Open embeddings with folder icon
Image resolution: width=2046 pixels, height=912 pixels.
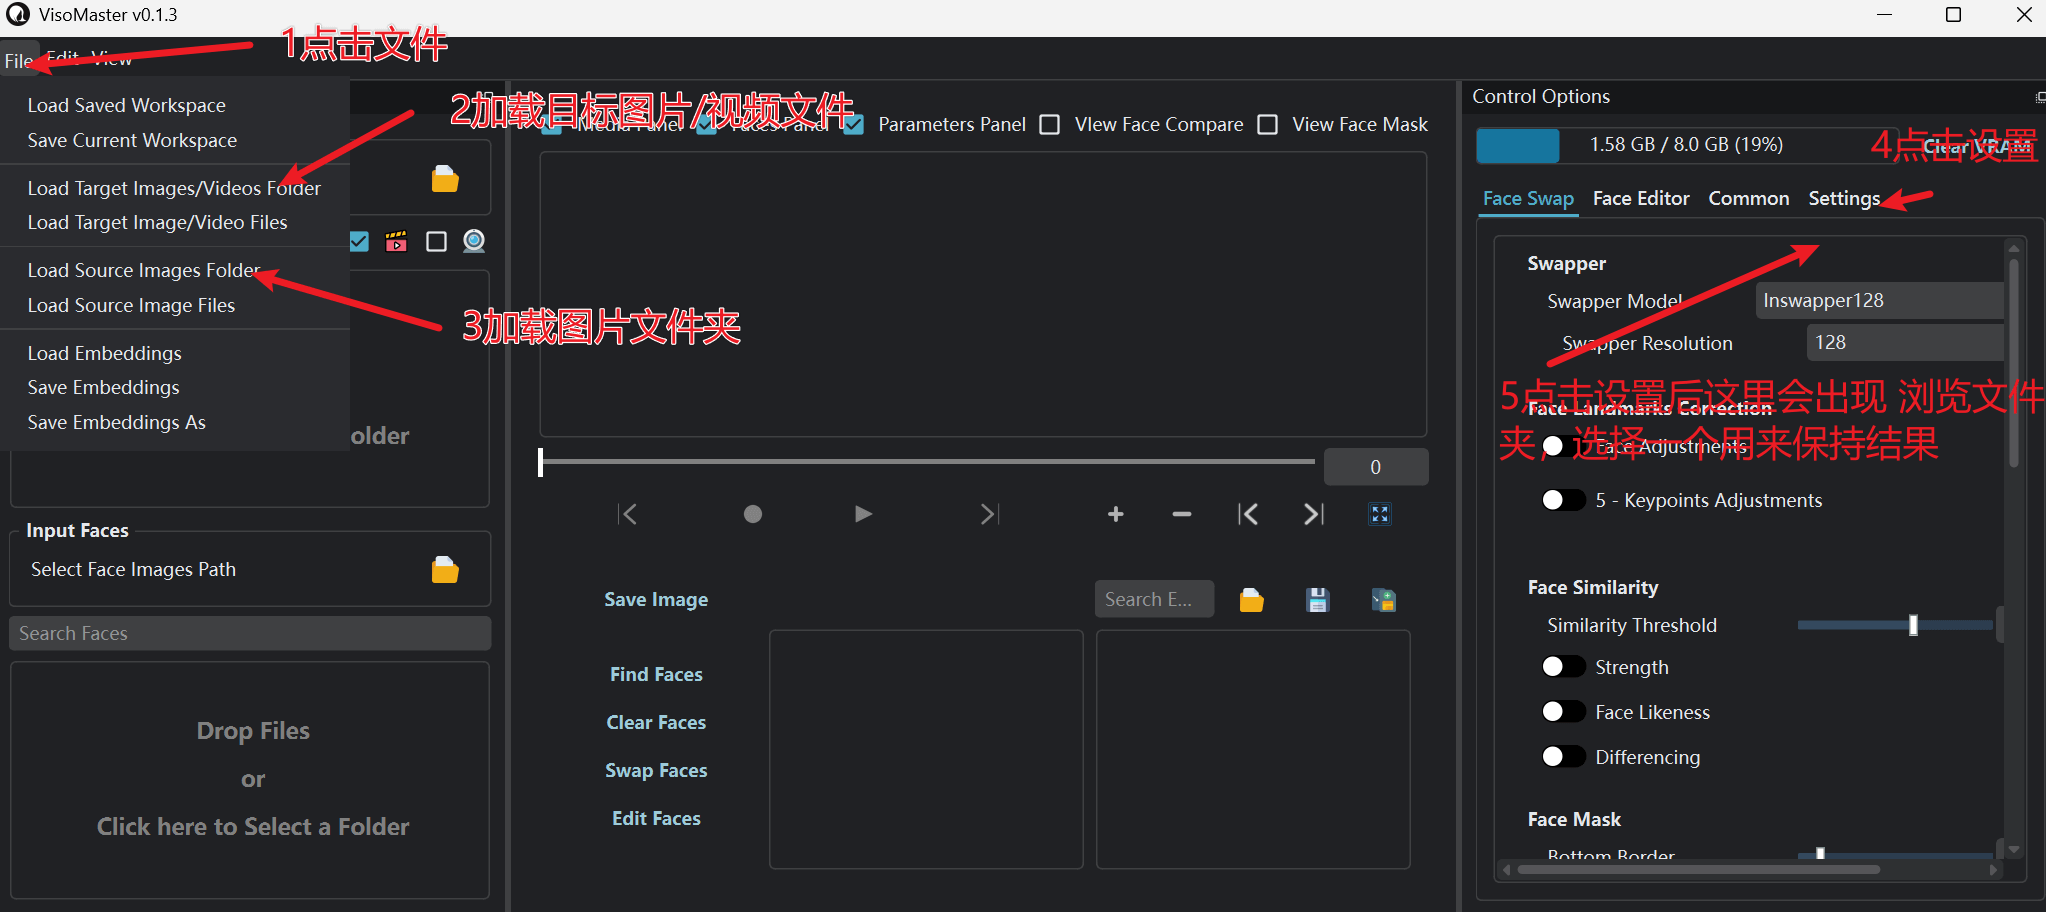tap(1252, 600)
